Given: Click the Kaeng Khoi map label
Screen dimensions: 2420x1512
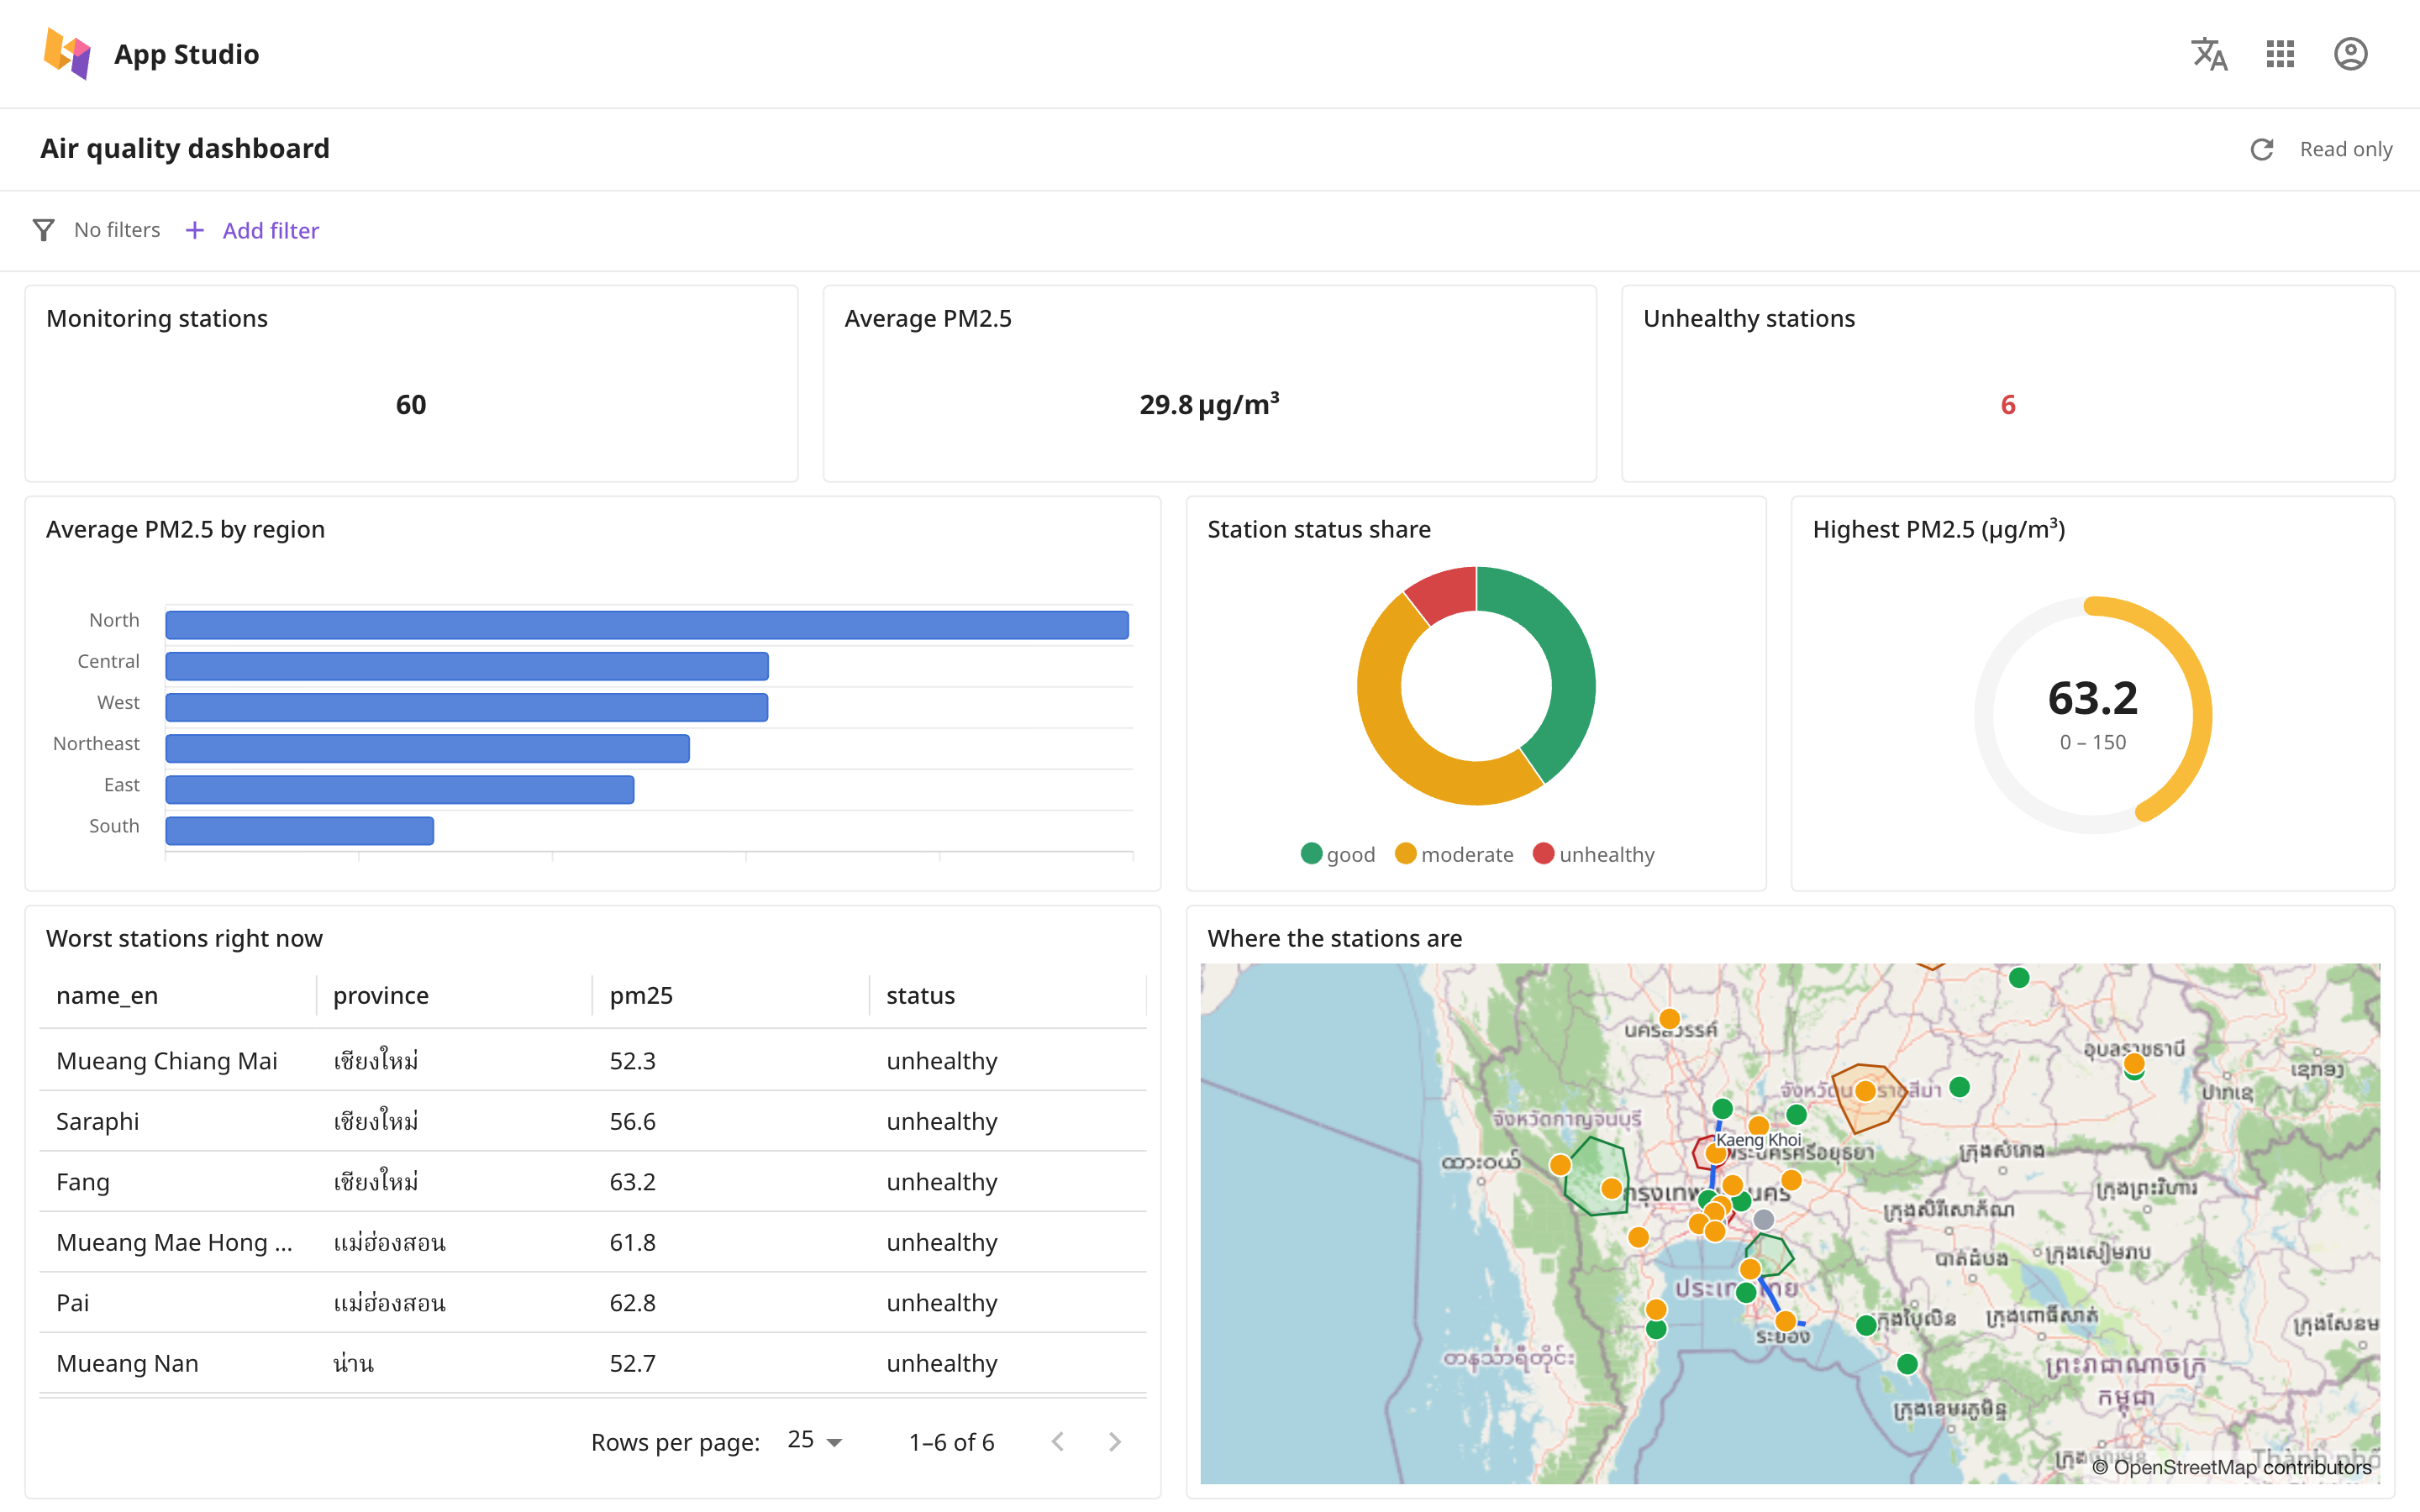Looking at the screenshot, I should [1758, 1139].
